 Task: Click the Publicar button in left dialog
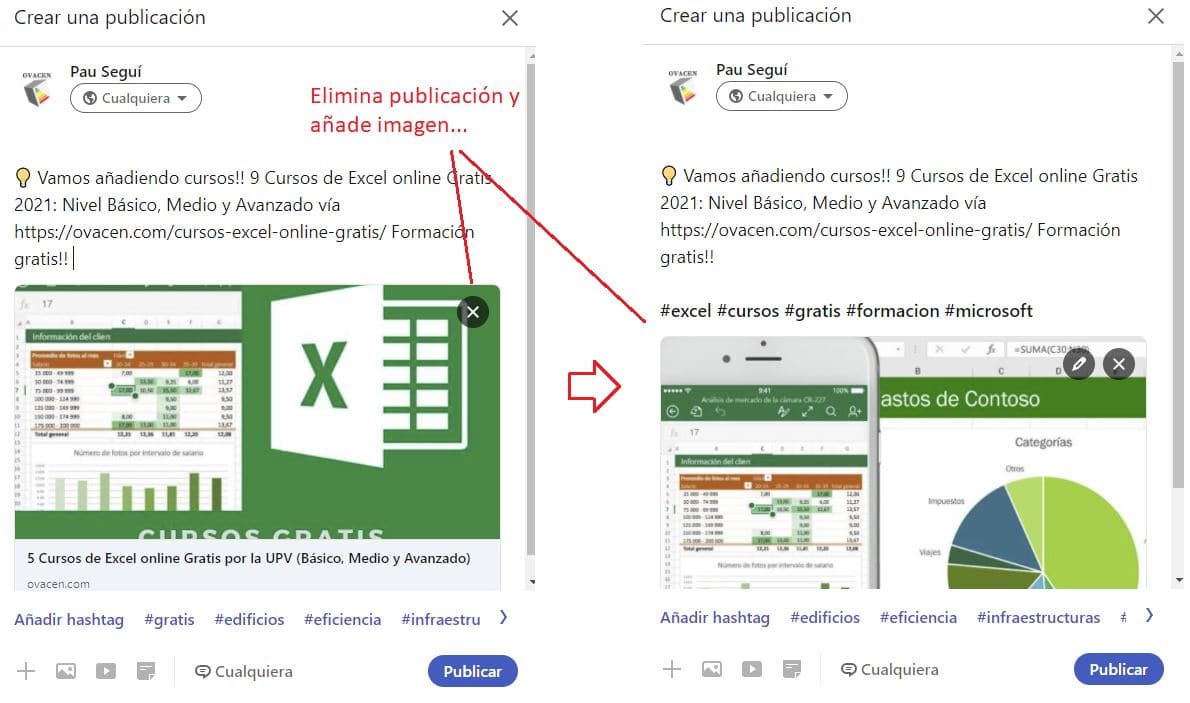(x=472, y=671)
